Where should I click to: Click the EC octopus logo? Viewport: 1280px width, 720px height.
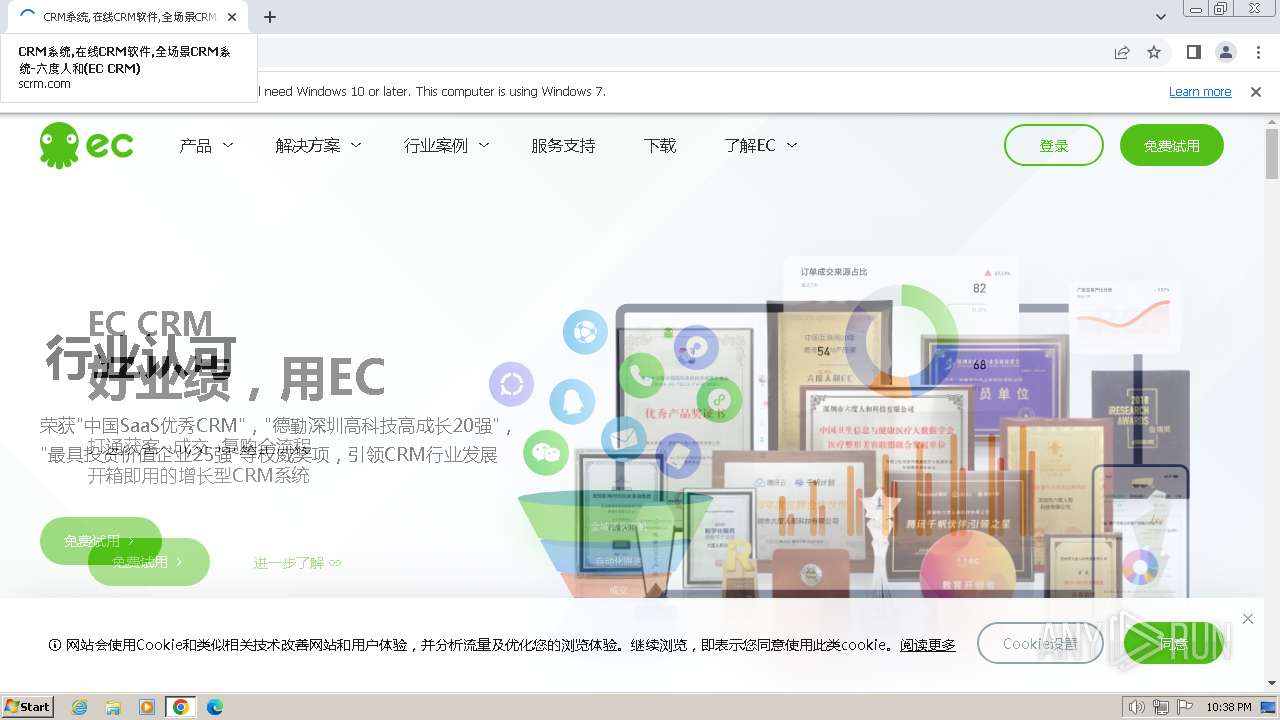pos(86,145)
